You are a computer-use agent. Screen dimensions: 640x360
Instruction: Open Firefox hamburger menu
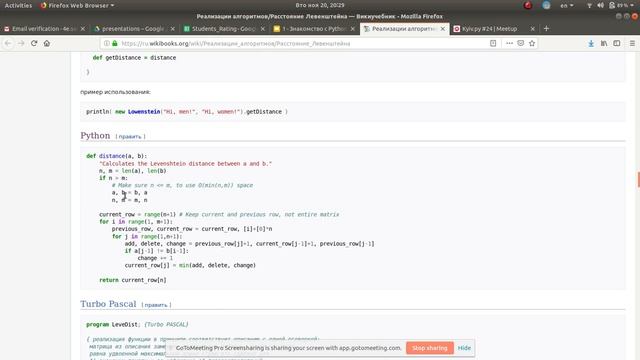[x=632, y=43]
